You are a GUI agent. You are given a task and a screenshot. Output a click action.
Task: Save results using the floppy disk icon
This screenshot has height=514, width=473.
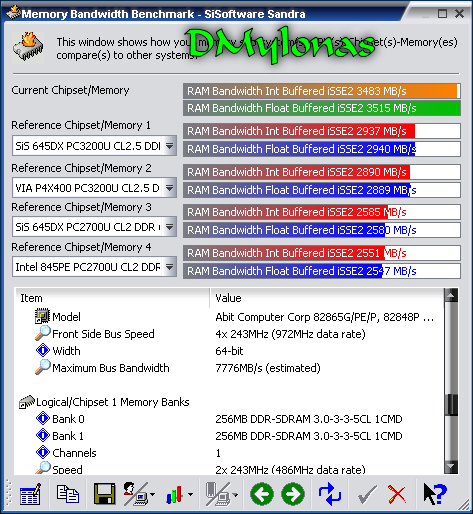pos(105,494)
